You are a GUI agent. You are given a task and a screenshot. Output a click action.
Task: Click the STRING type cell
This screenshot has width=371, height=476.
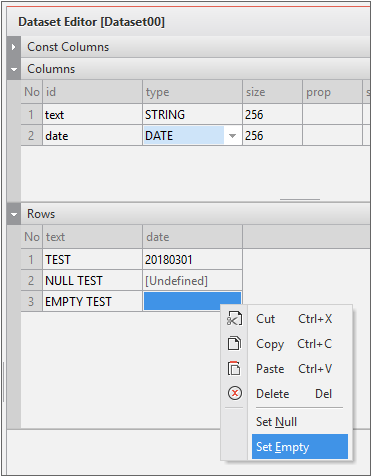point(193,115)
